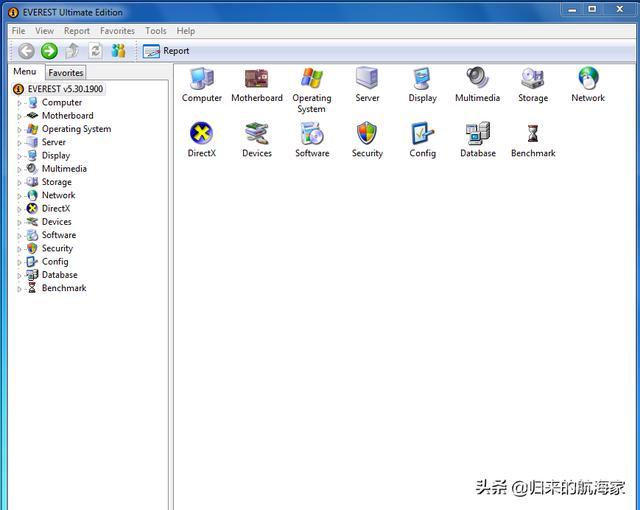Open the users icon in toolbar

pyautogui.click(x=118, y=51)
